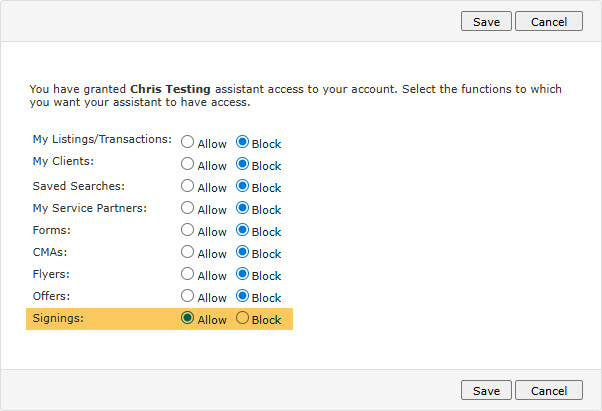Select Block radio for My Clients

tap(242, 165)
